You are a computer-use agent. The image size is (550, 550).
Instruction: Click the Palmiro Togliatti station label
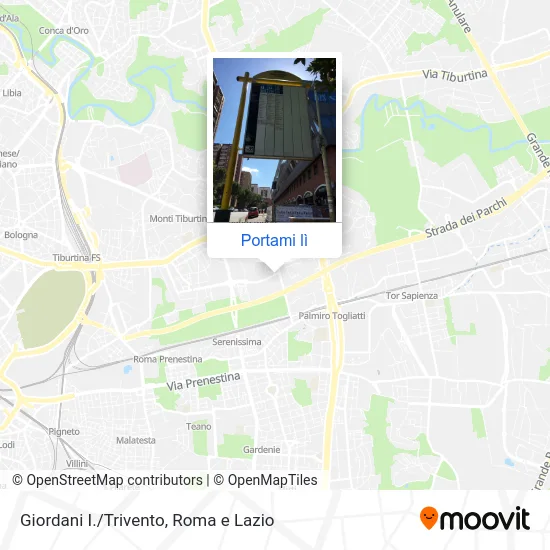coord(332,316)
